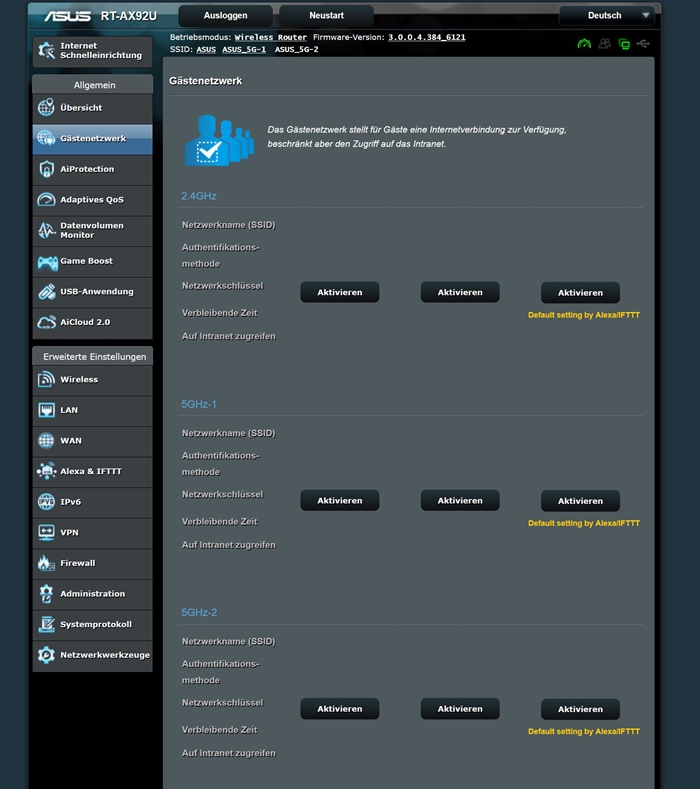Click the Datenvolumen Monitor waveform icon

pos(46,230)
